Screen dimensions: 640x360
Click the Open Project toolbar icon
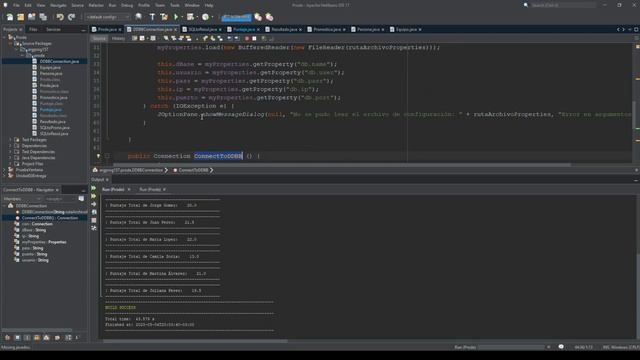tap(31, 17)
